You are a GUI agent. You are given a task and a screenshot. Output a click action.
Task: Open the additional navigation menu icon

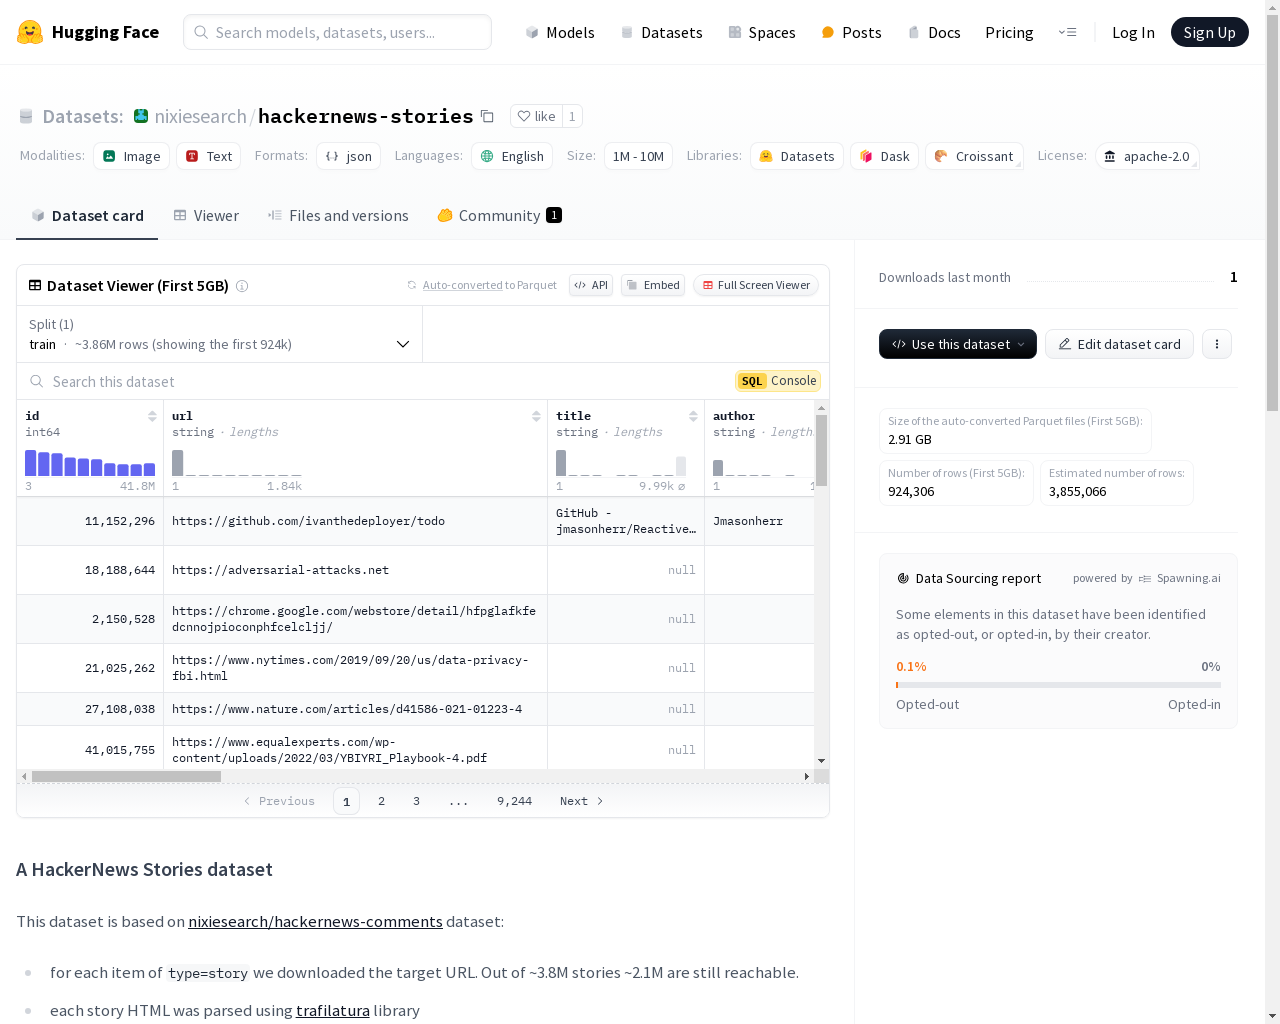[1067, 32]
